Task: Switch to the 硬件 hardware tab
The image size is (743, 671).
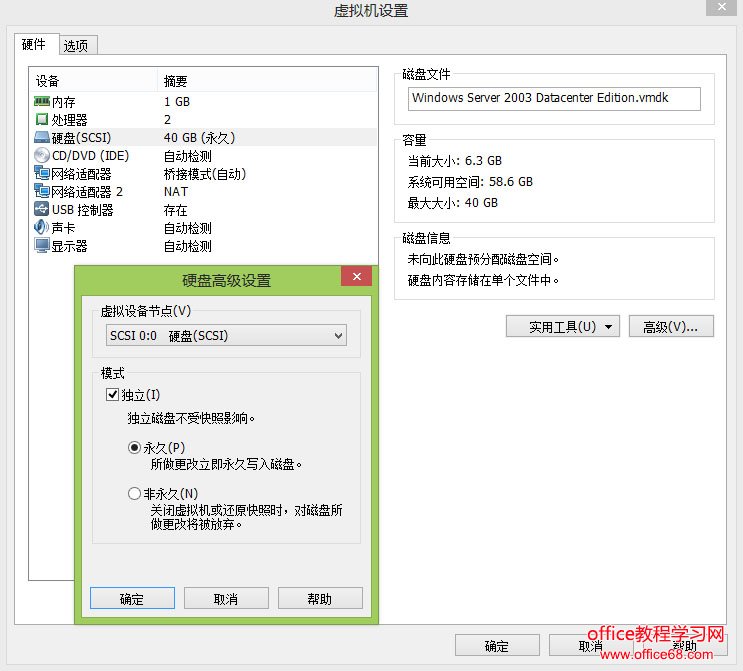Action: point(34,45)
